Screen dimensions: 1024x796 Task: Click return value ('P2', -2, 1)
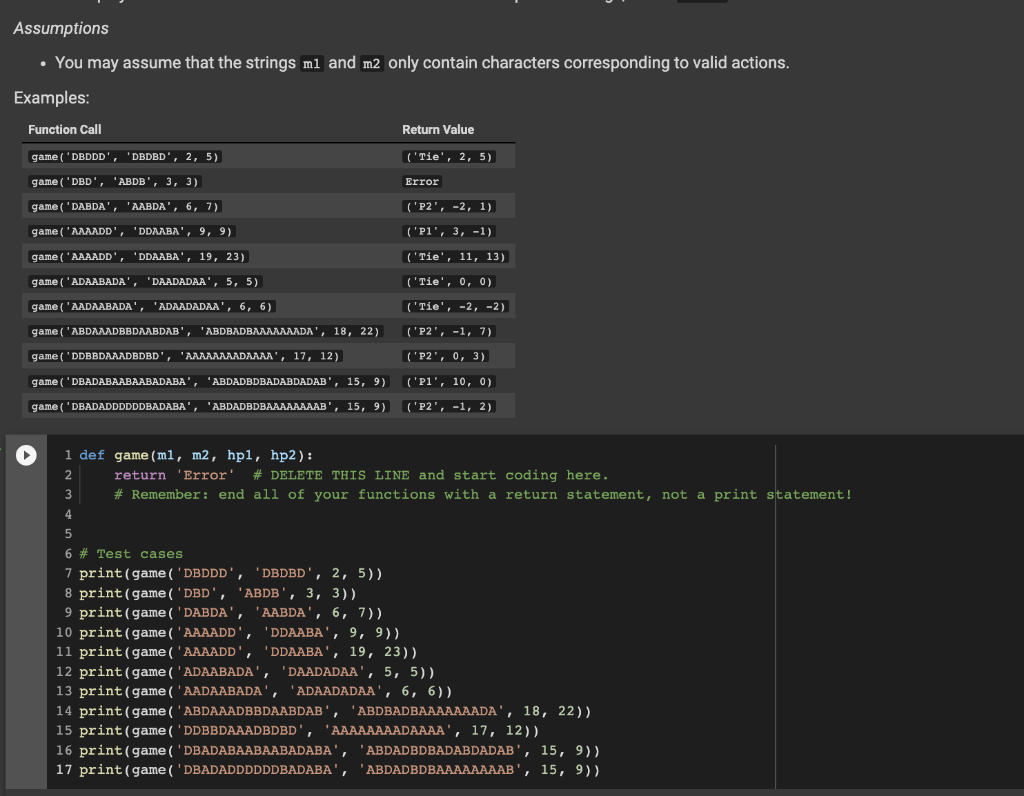tap(449, 206)
